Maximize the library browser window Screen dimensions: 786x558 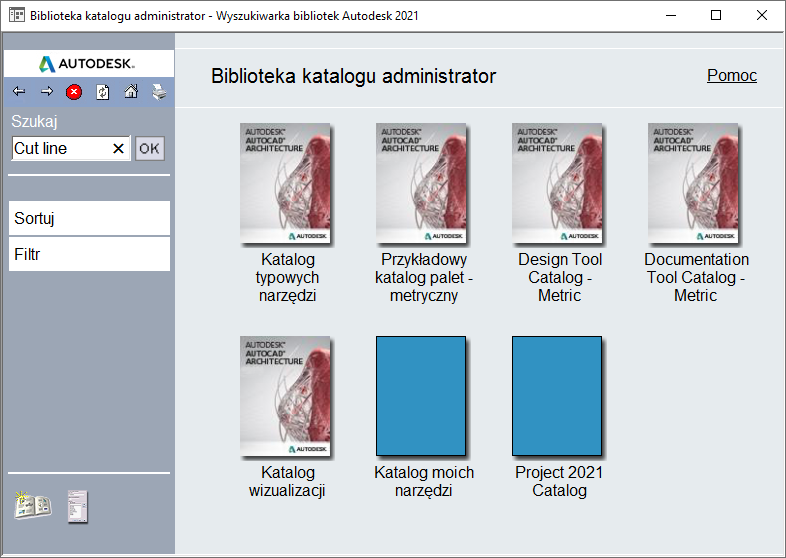[x=716, y=15]
